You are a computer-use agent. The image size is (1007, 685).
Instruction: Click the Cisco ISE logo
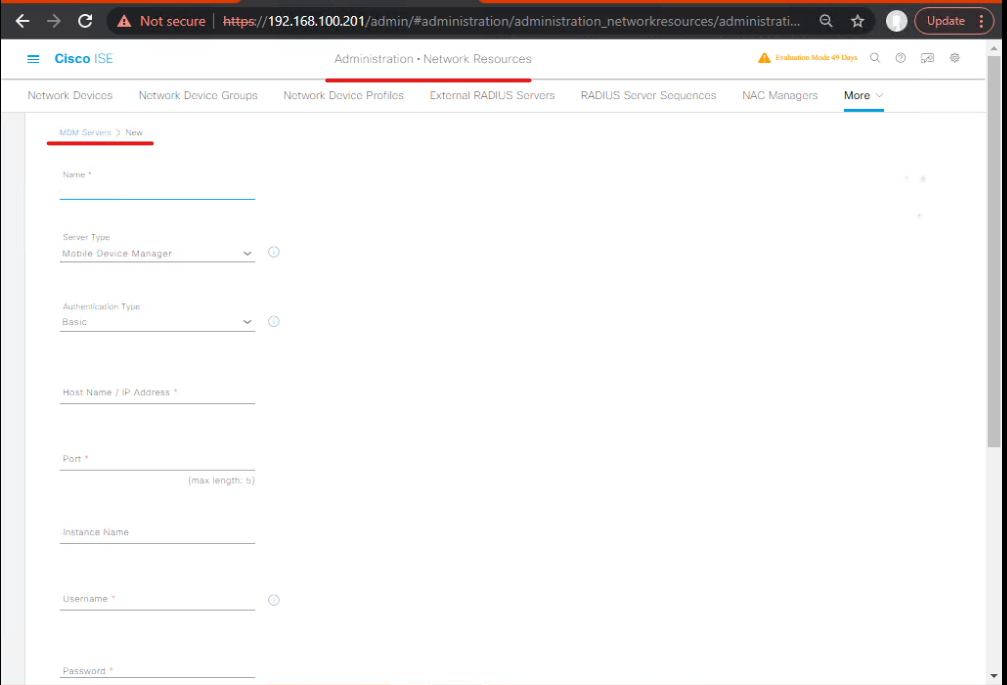click(83, 59)
